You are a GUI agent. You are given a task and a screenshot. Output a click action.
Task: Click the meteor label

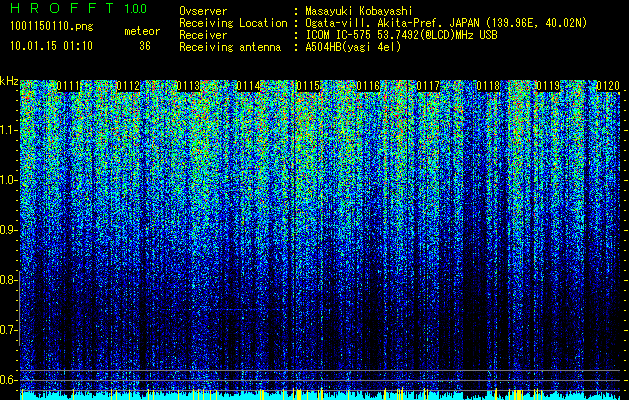point(142,31)
